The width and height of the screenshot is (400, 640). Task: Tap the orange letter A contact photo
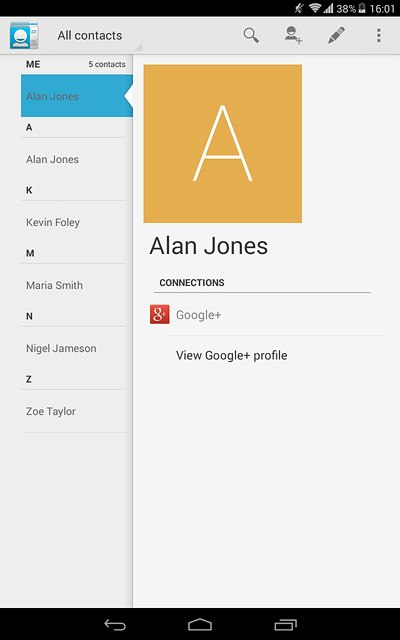pos(223,143)
